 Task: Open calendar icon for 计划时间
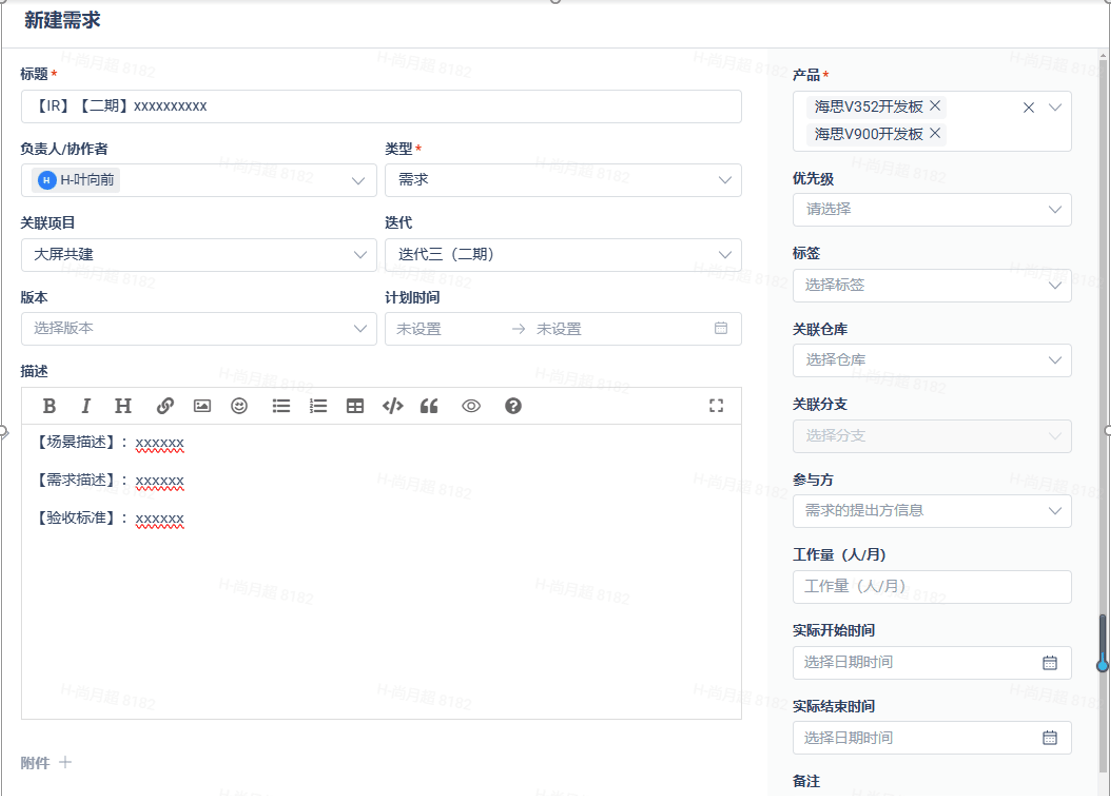point(721,328)
